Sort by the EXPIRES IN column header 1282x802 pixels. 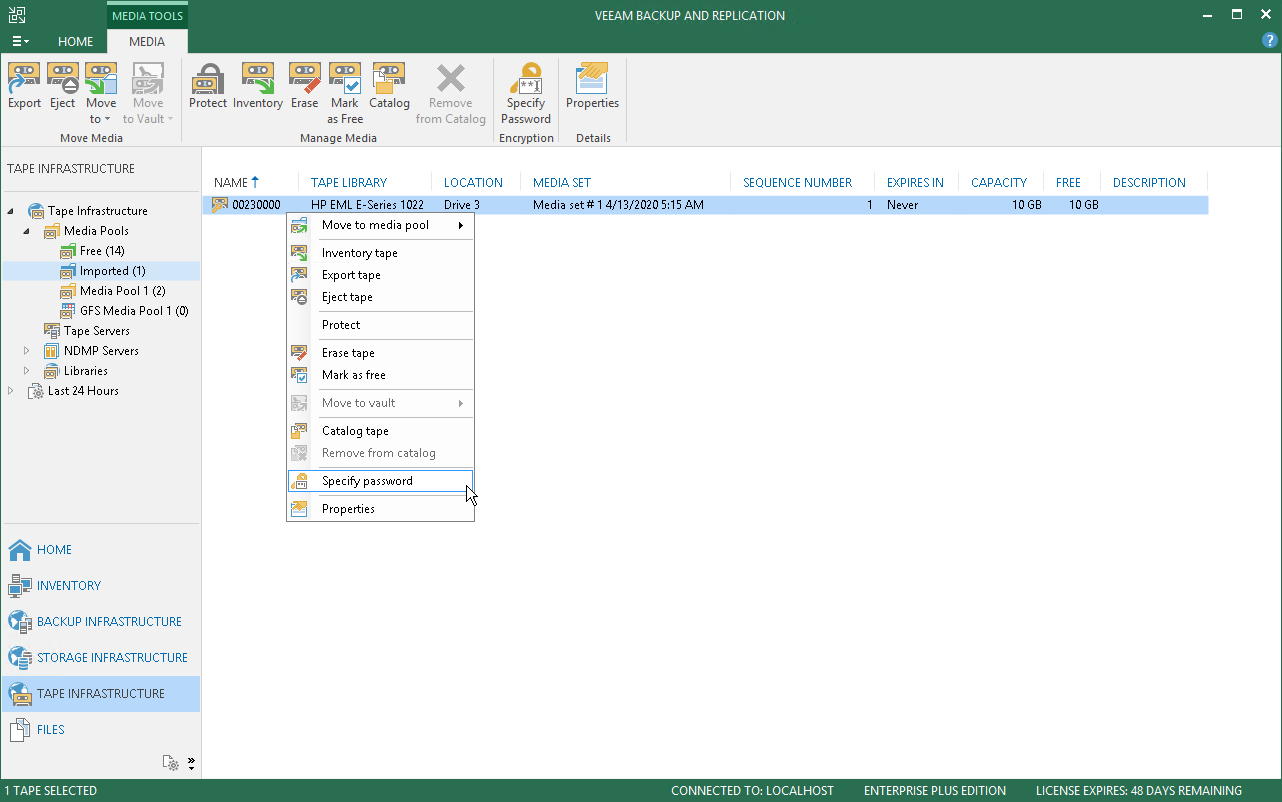coord(916,183)
